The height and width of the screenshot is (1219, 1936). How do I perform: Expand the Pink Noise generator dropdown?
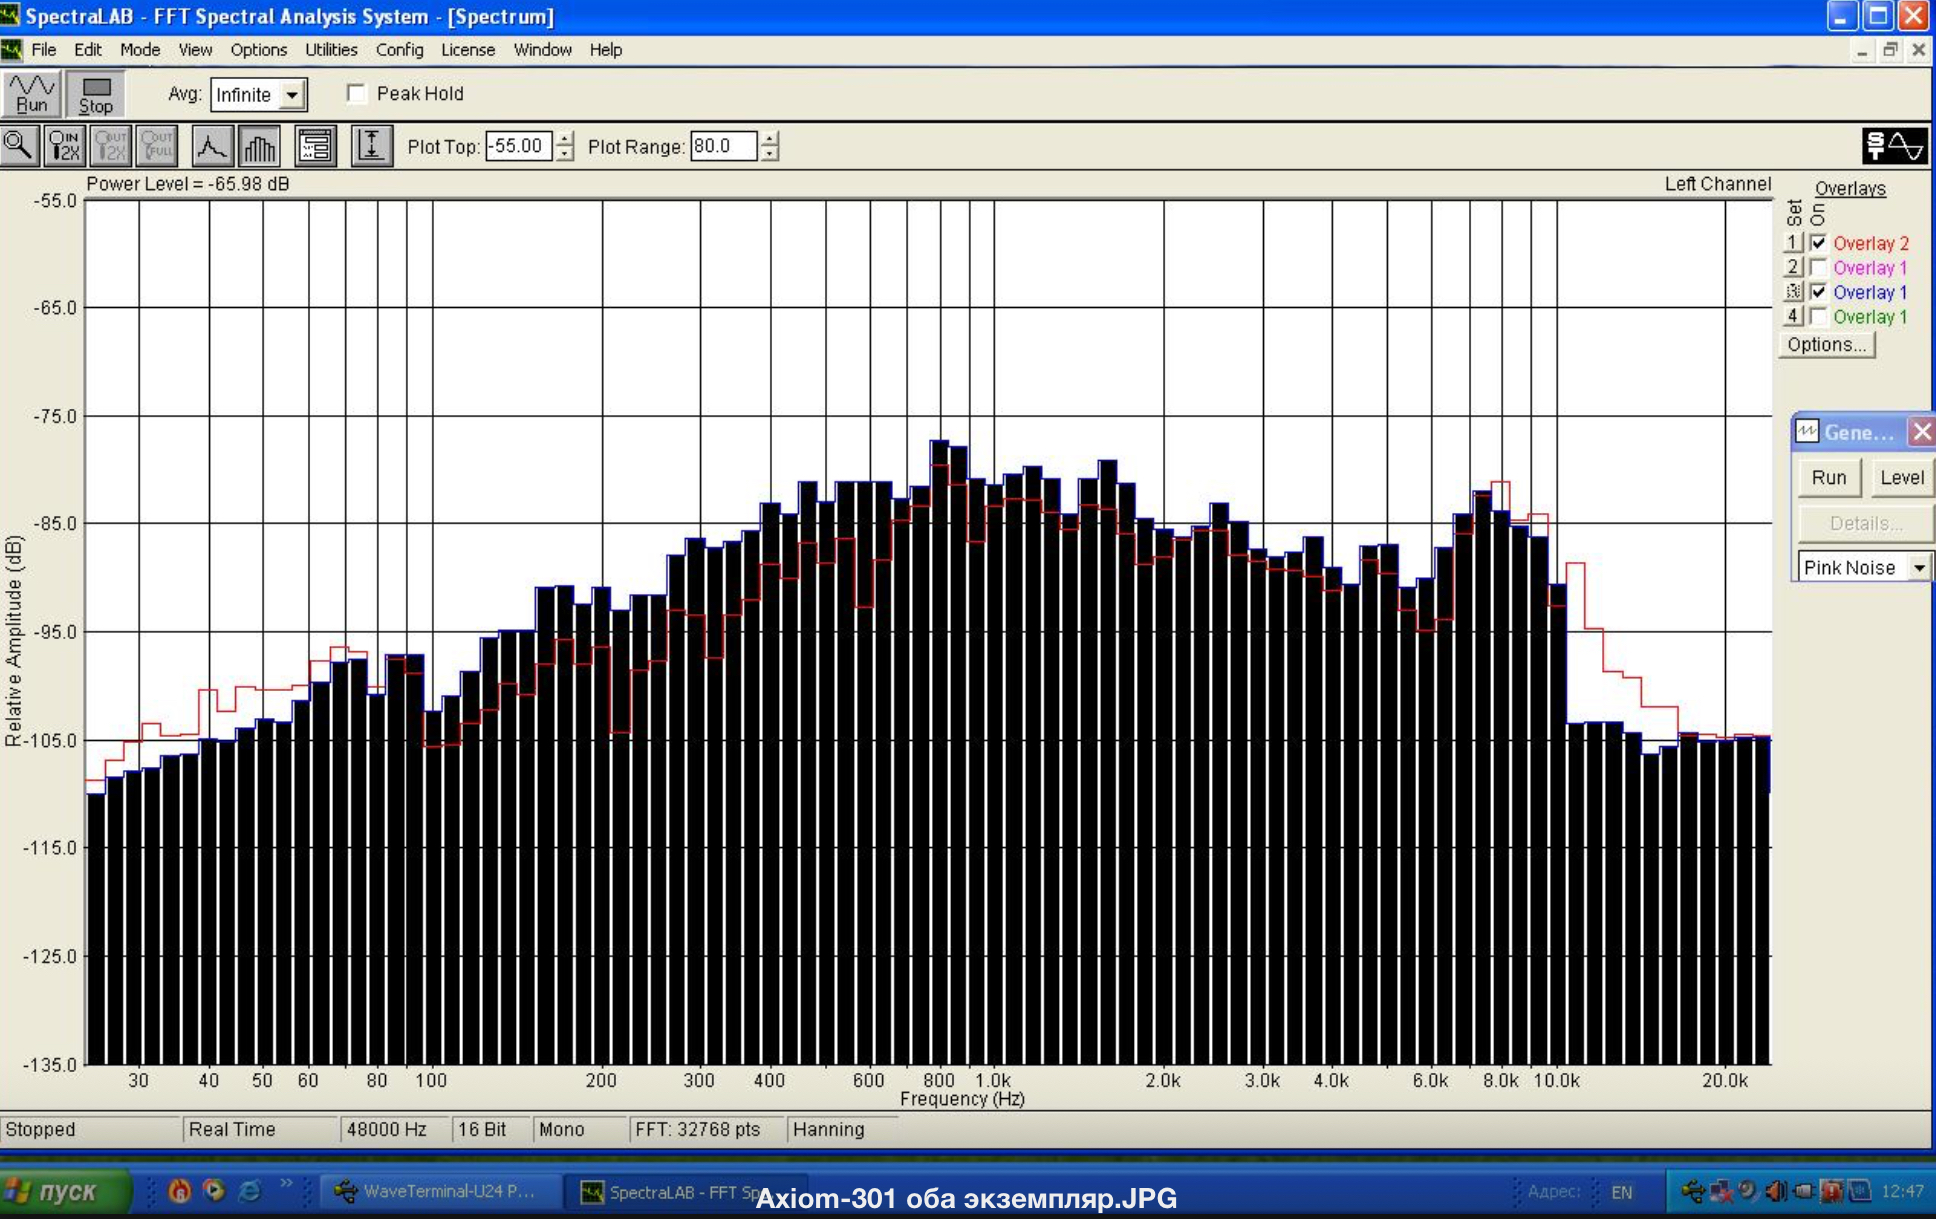coord(1919,567)
